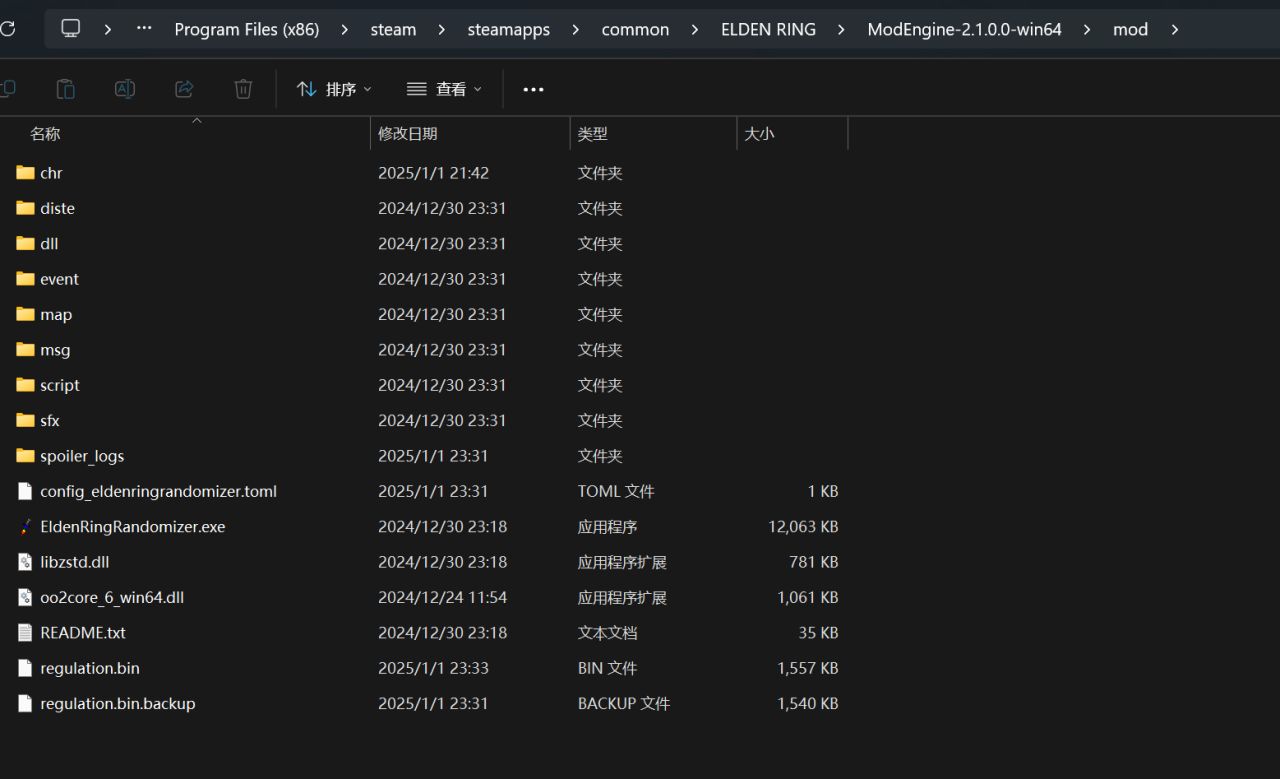Open the toolbar three-dots more options menu
This screenshot has width=1280, height=779.
[534, 89]
